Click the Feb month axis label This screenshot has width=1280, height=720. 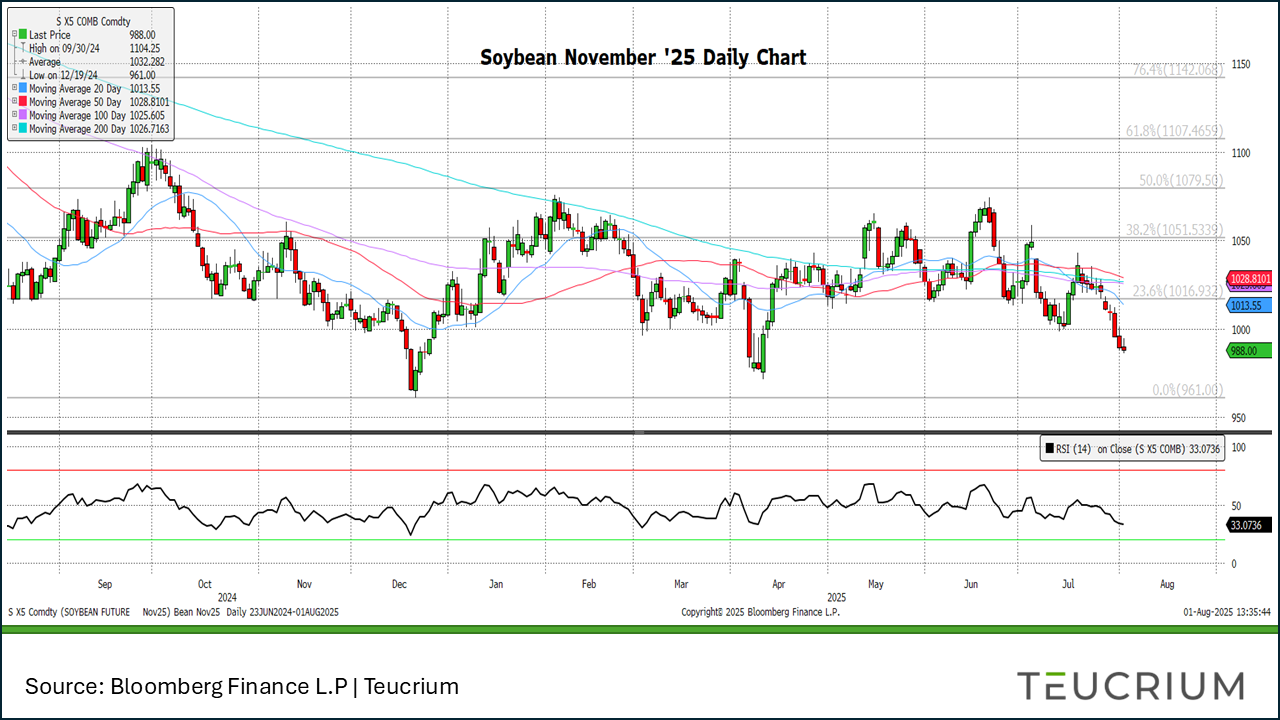pyautogui.click(x=590, y=583)
